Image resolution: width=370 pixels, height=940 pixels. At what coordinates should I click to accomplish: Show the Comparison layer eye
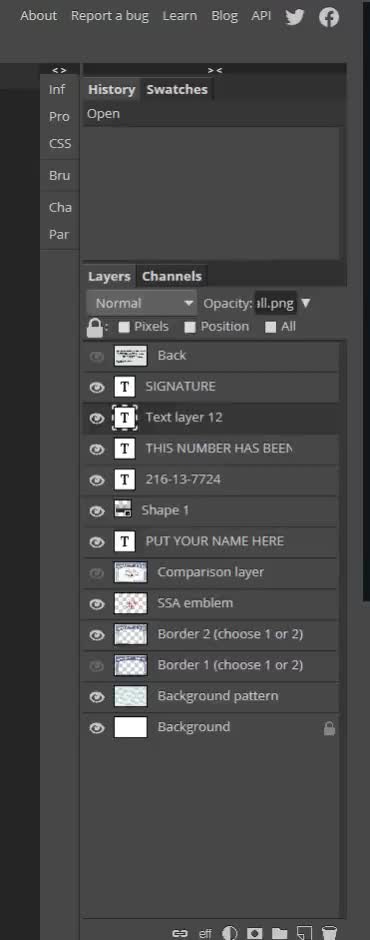point(97,573)
